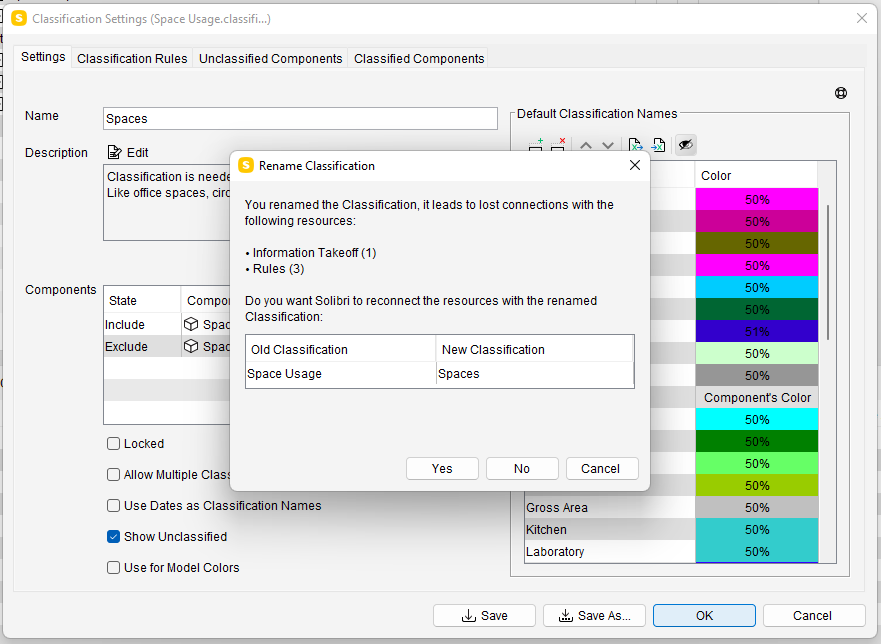Viewport: 881px width, 644px height.
Task: Enable the Locked checkbox
Action: 114,444
